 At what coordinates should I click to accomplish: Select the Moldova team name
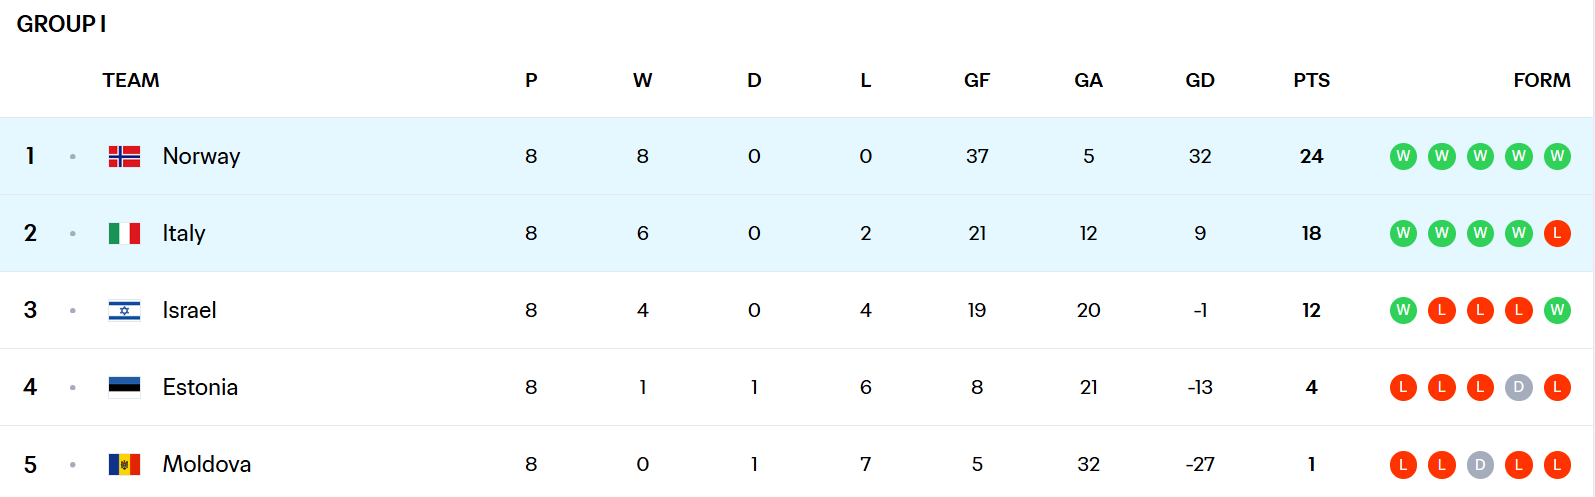[207, 464]
